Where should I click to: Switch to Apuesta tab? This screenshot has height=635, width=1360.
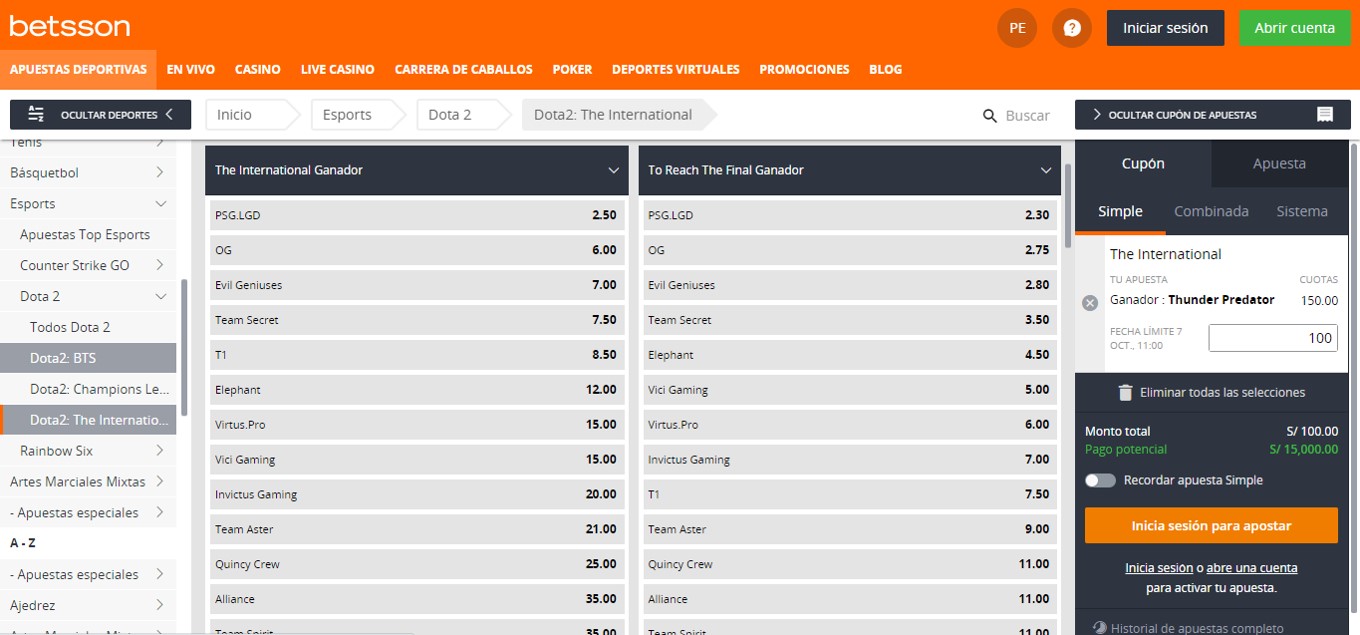coord(1279,164)
